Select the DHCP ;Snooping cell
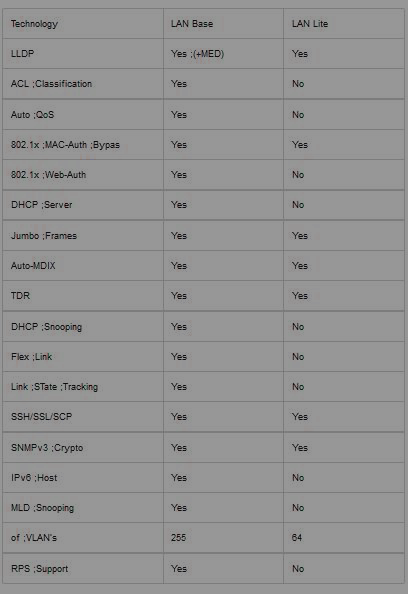Viewport: 408px width, 594px height. point(83,327)
